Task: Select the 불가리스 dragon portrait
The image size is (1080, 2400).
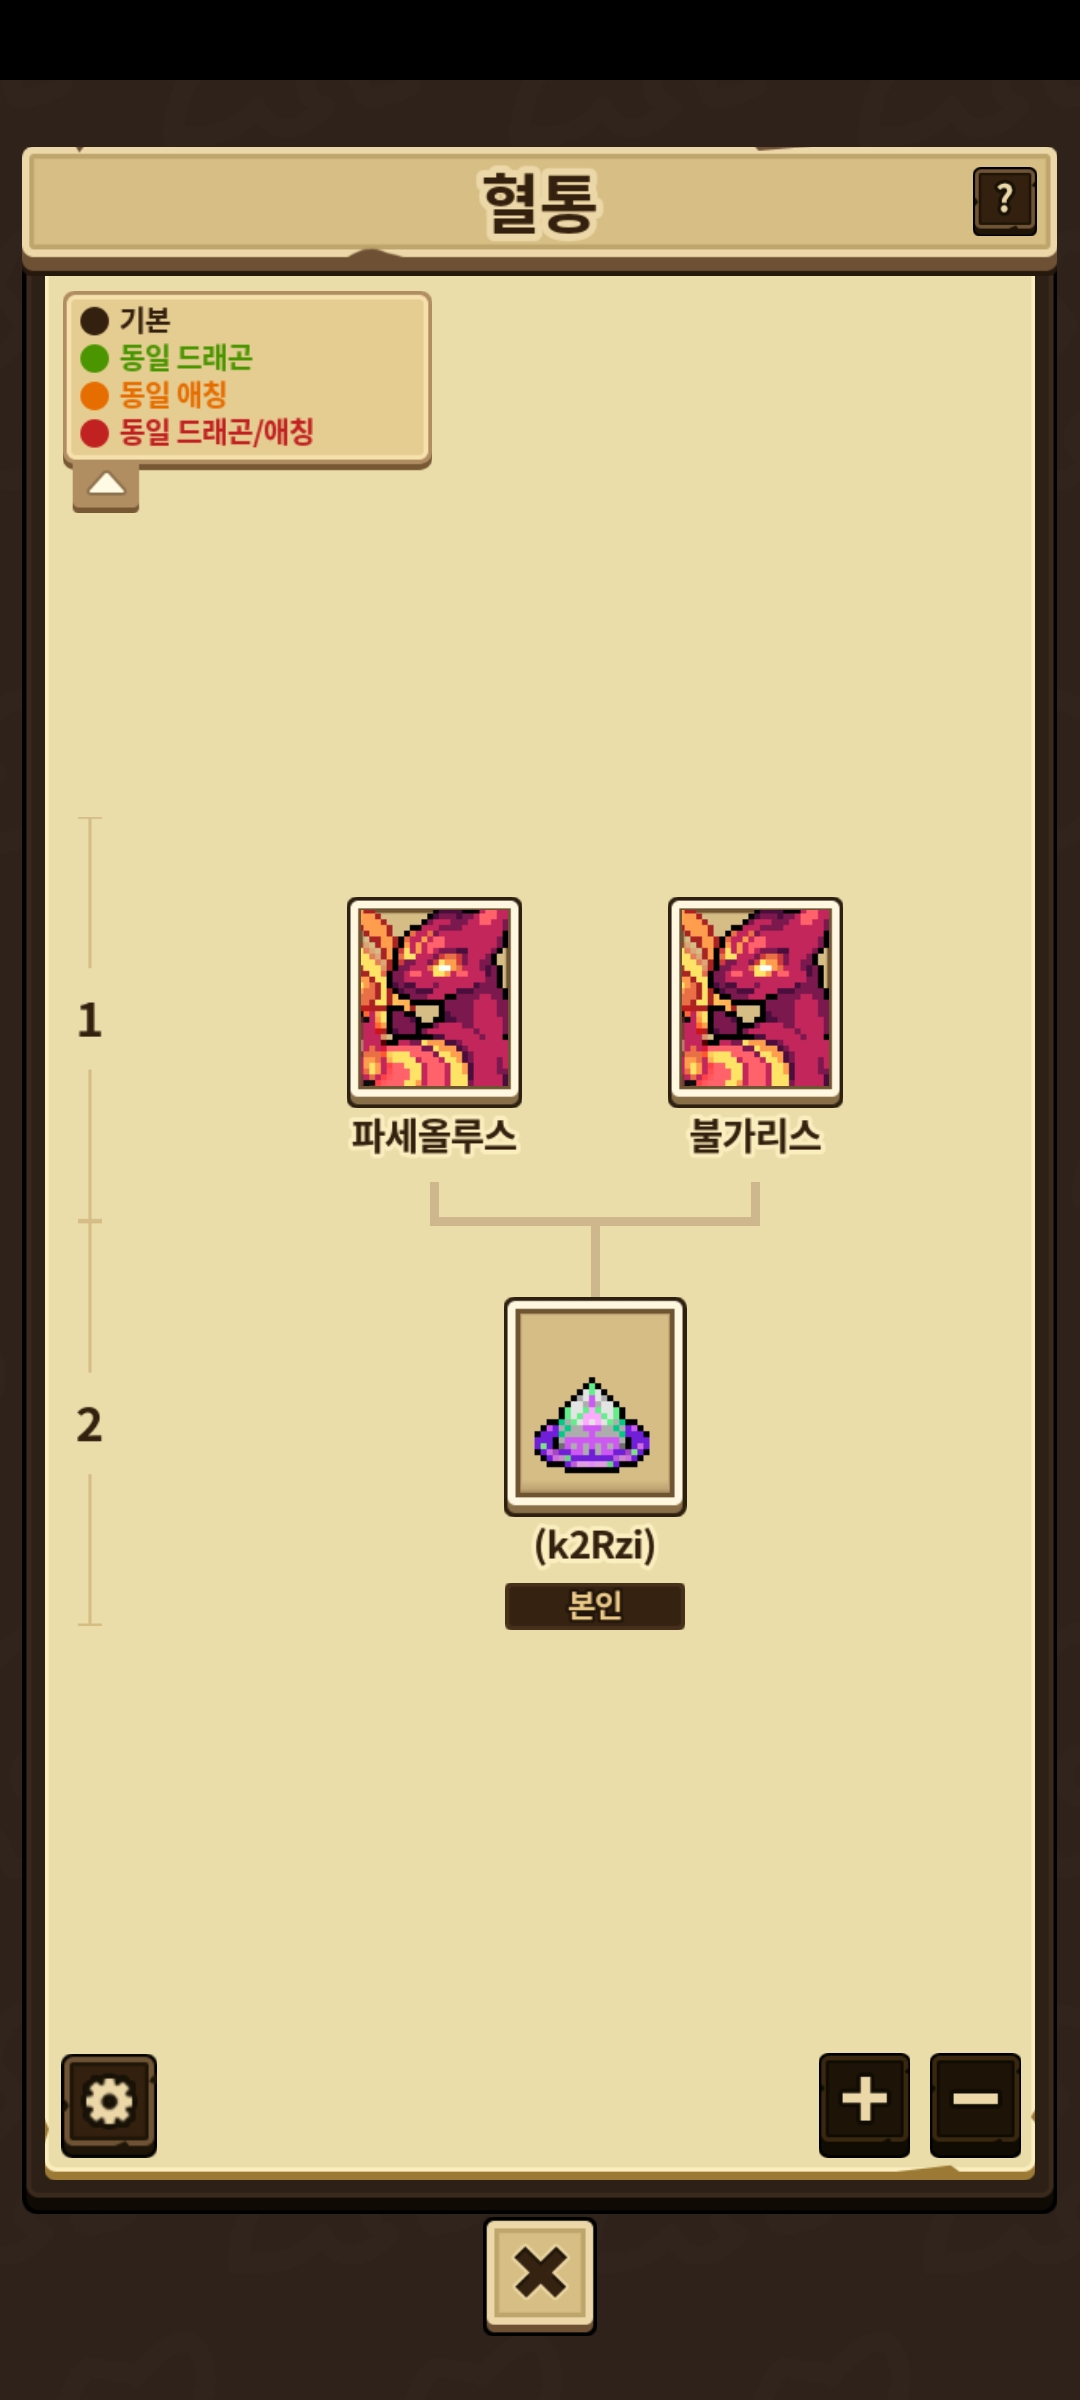Action: click(x=755, y=1001)
